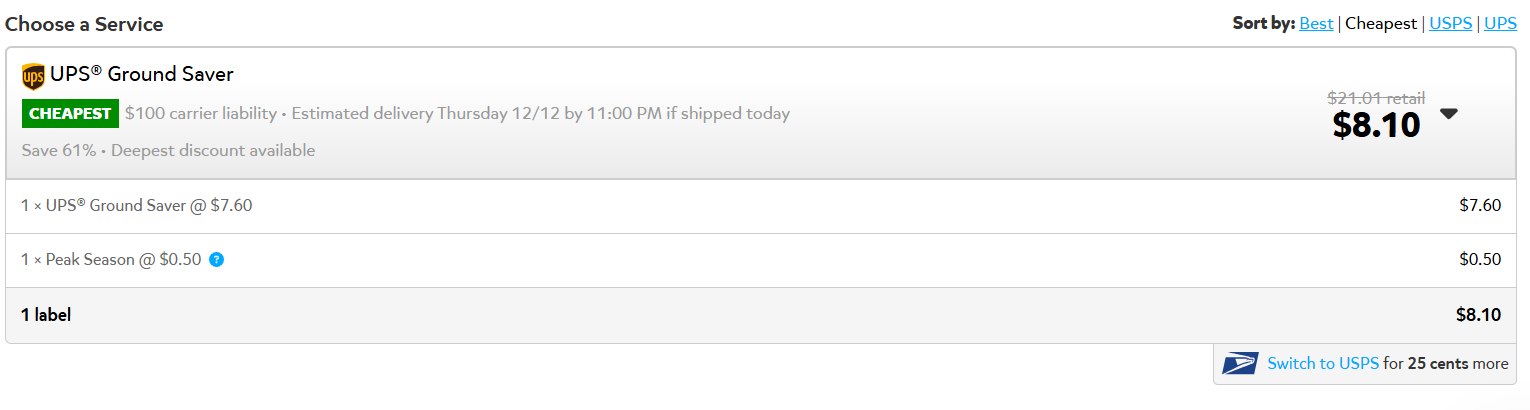Click the green CHEAPEST badge
Image resolution: width=1530 pixels, height=410 pixels.
pyautogui.click(x=70, y=114)
